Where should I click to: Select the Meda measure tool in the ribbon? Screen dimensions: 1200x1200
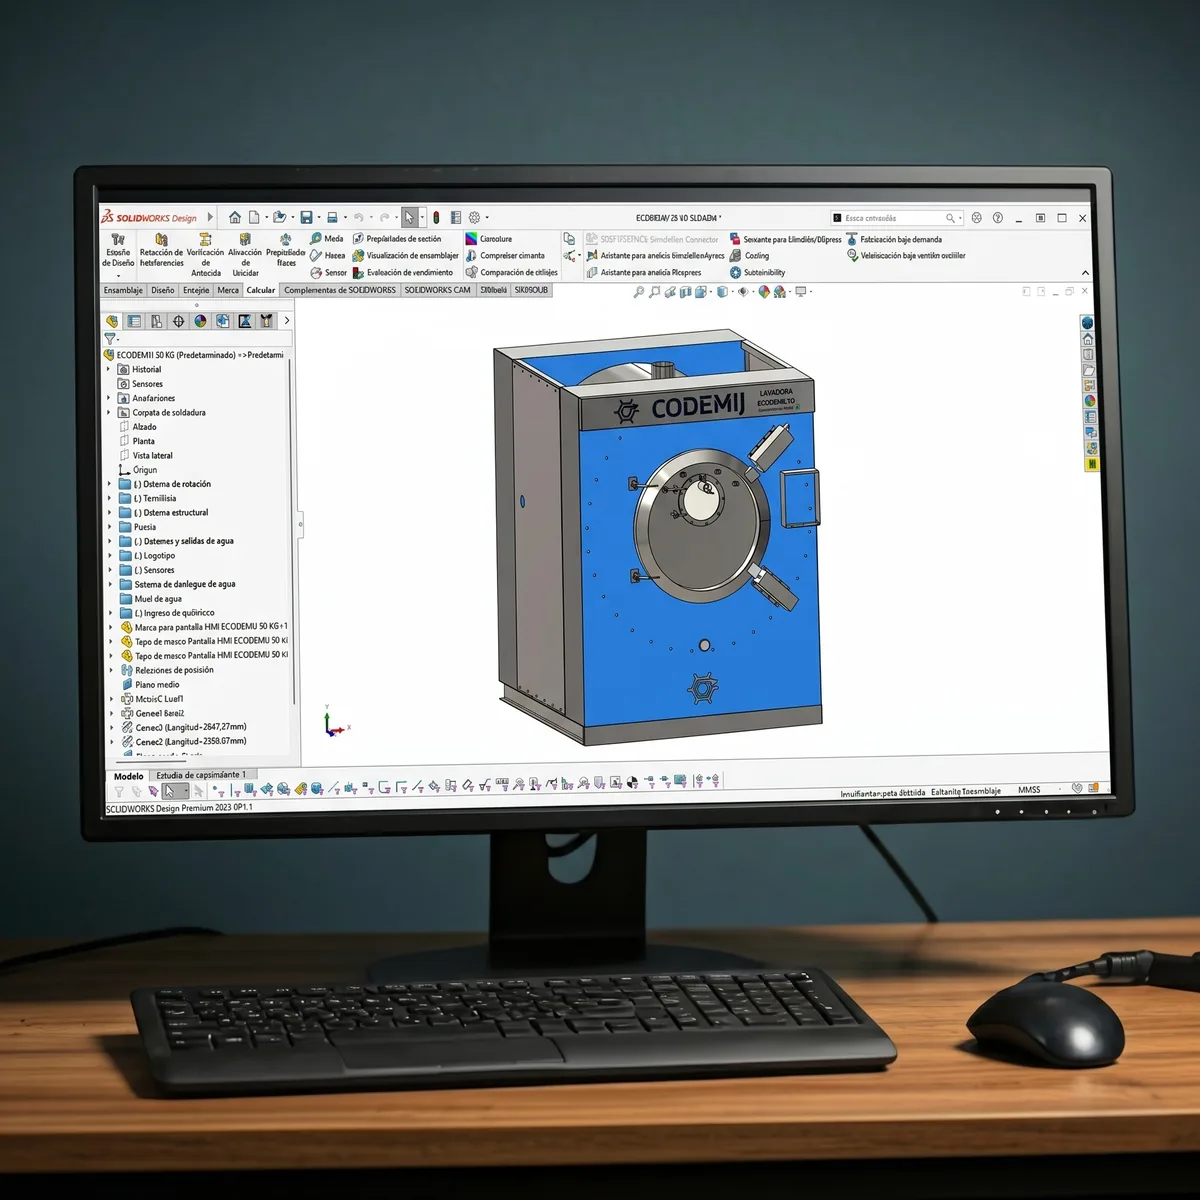(x=326, y=238)
